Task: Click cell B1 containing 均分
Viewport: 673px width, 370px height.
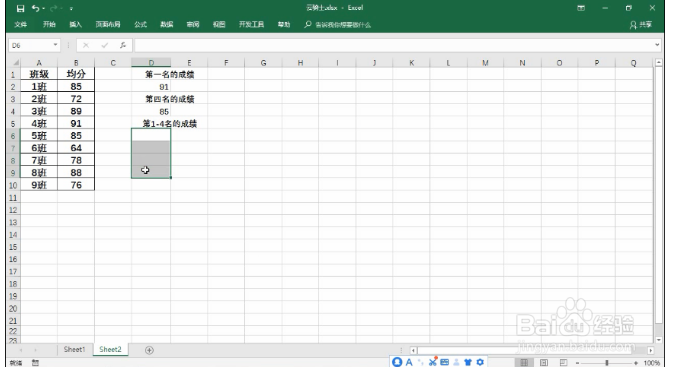Action: pyautogui.click(x=76, y=74)
